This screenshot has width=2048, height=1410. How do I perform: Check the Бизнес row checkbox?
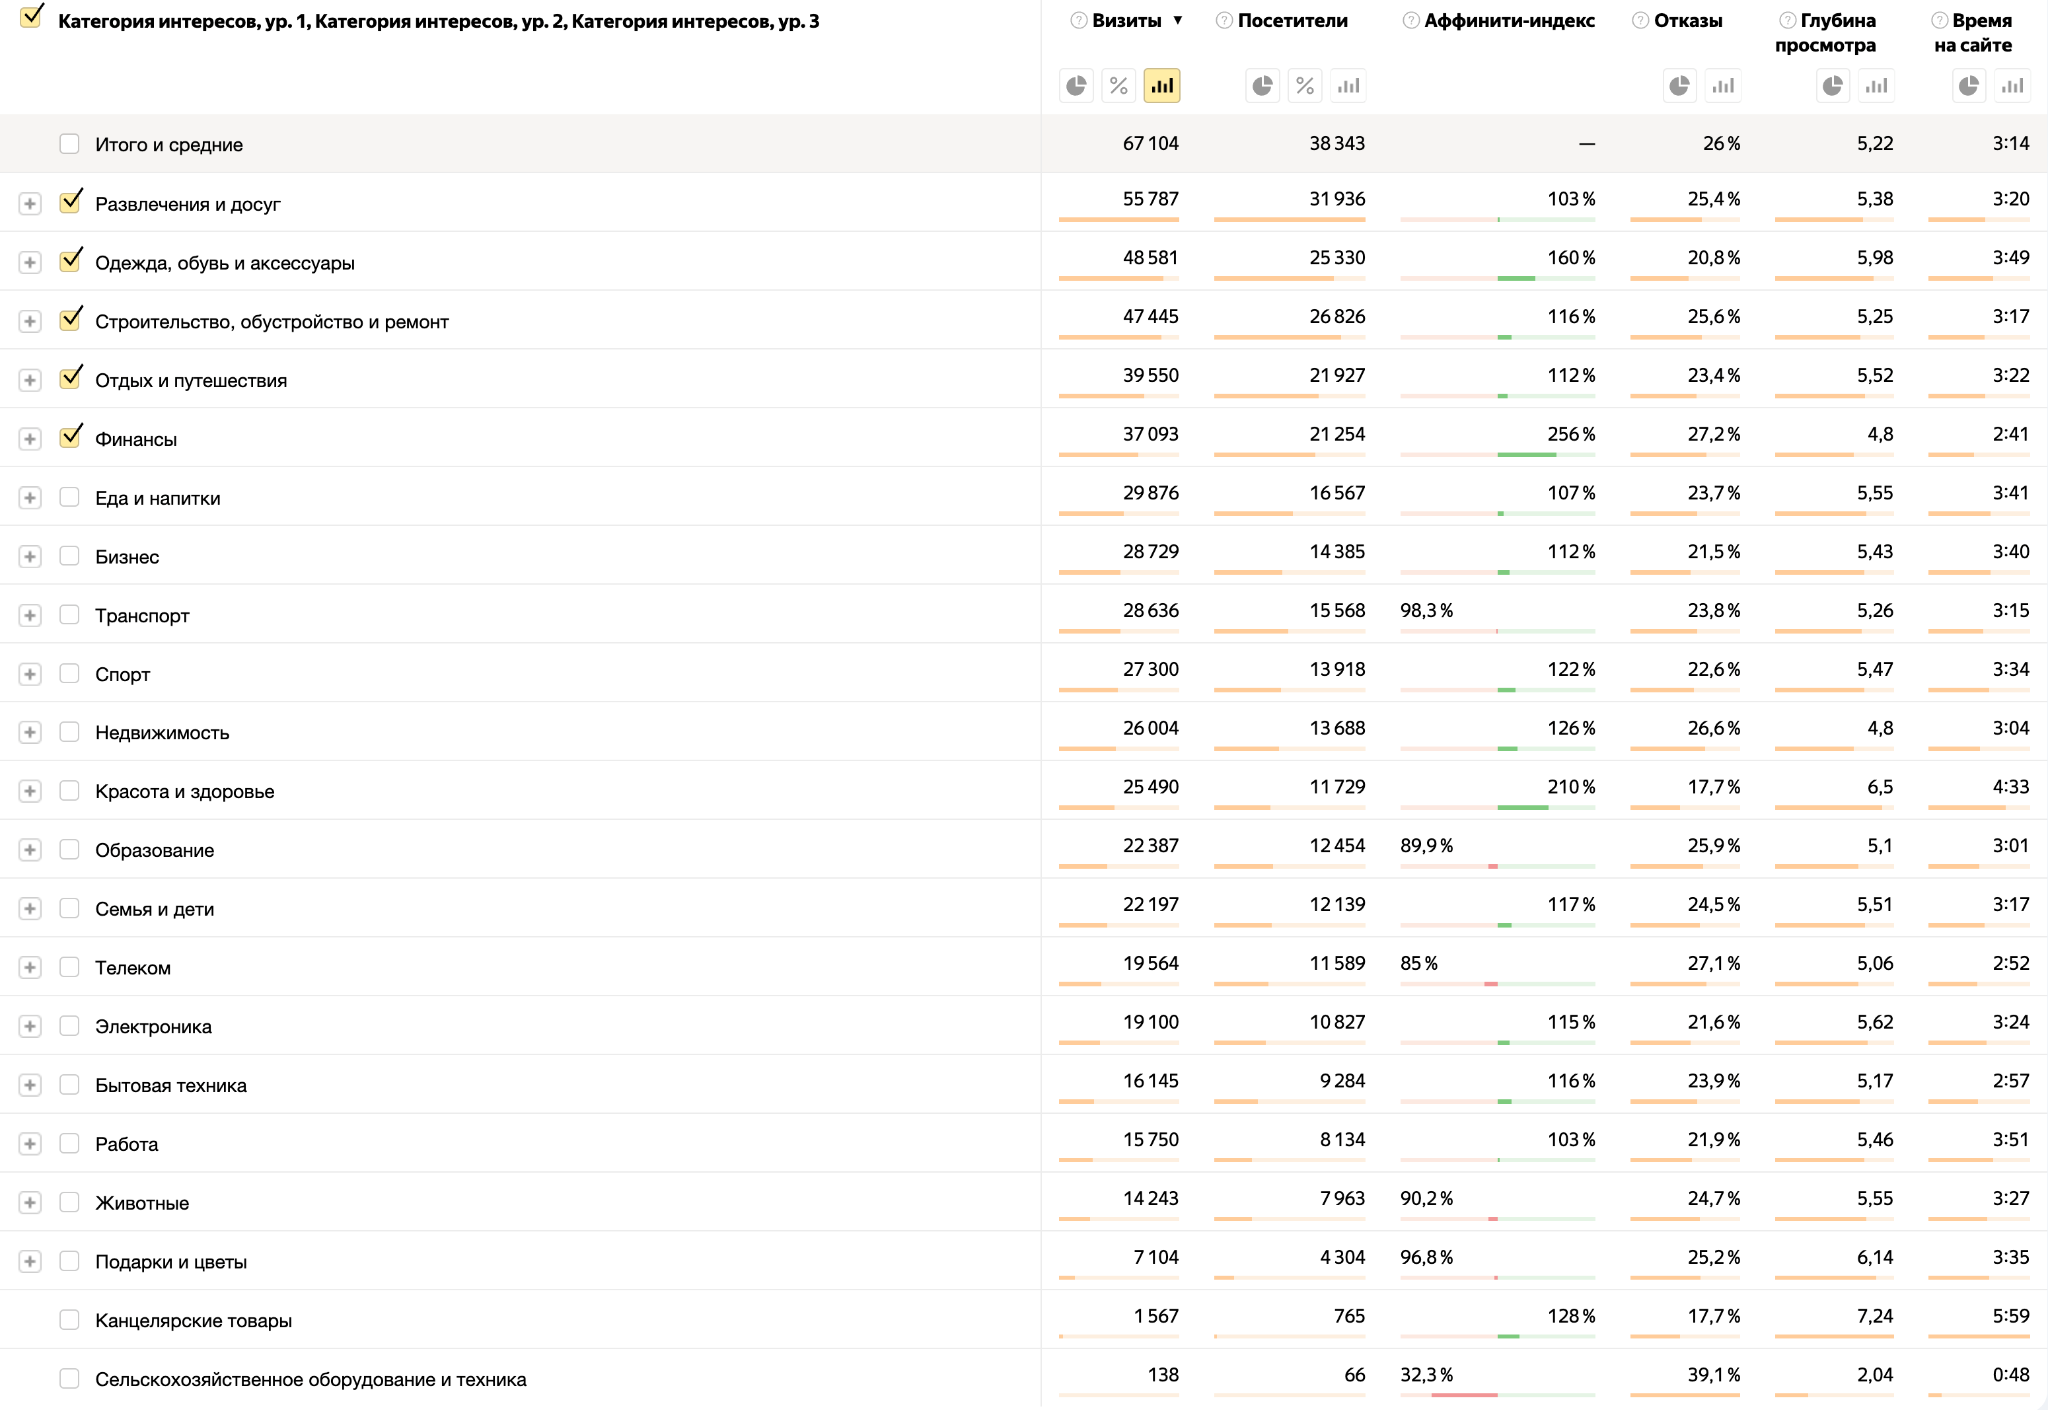click(x=69, y=556)
